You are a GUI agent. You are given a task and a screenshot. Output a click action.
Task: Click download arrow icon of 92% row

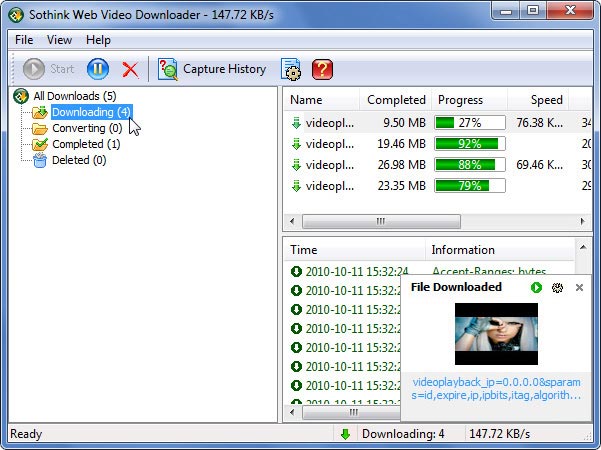tap(296, 144)
